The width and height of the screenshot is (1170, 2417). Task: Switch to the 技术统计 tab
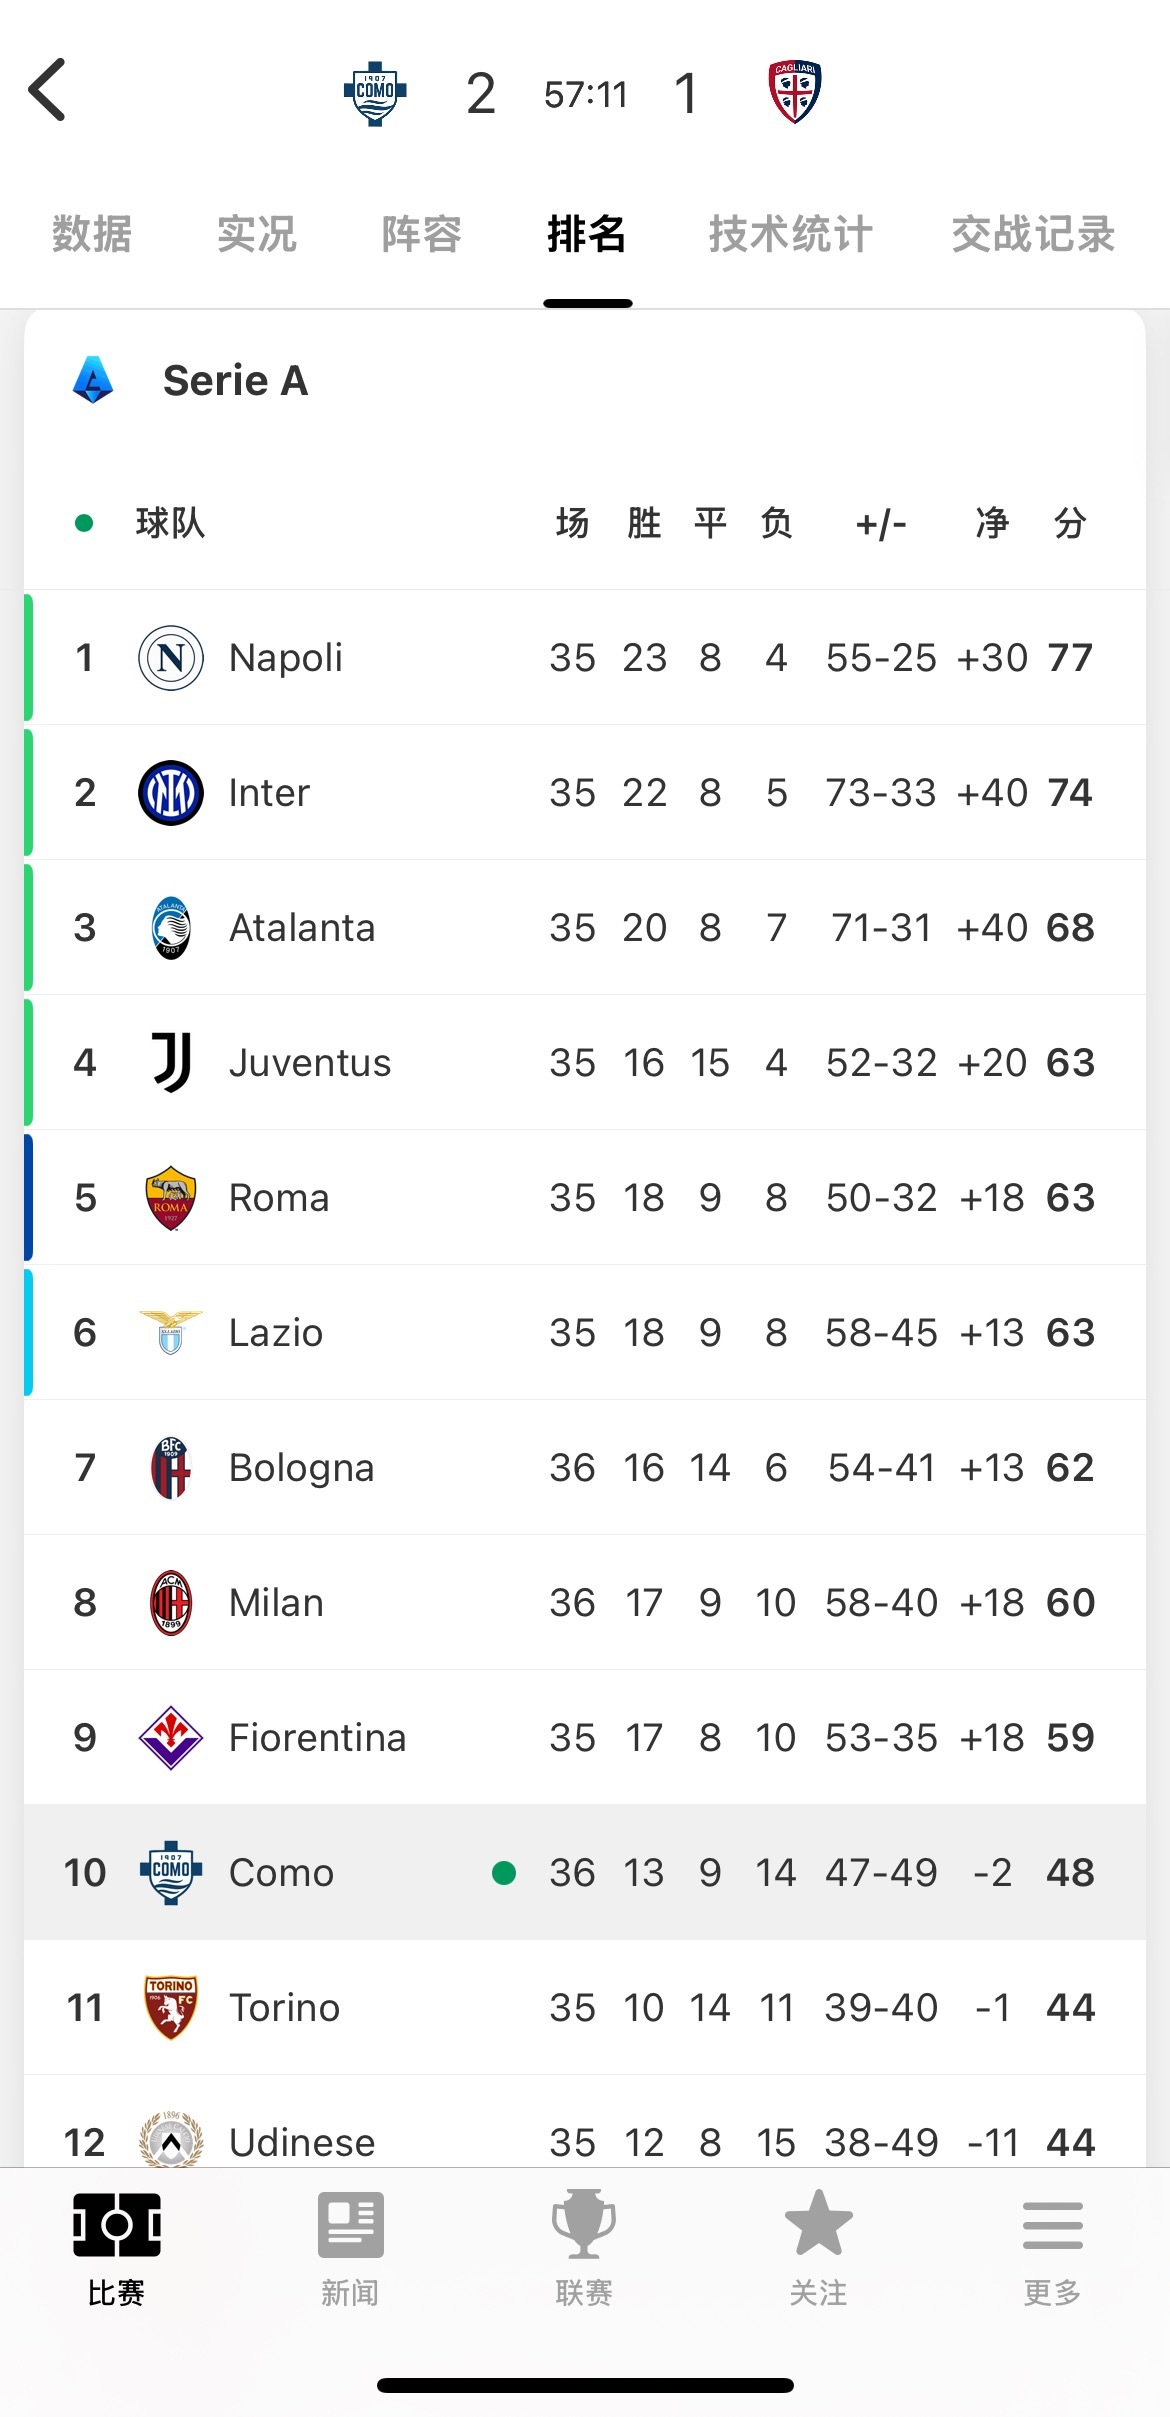tap(790, 235)
